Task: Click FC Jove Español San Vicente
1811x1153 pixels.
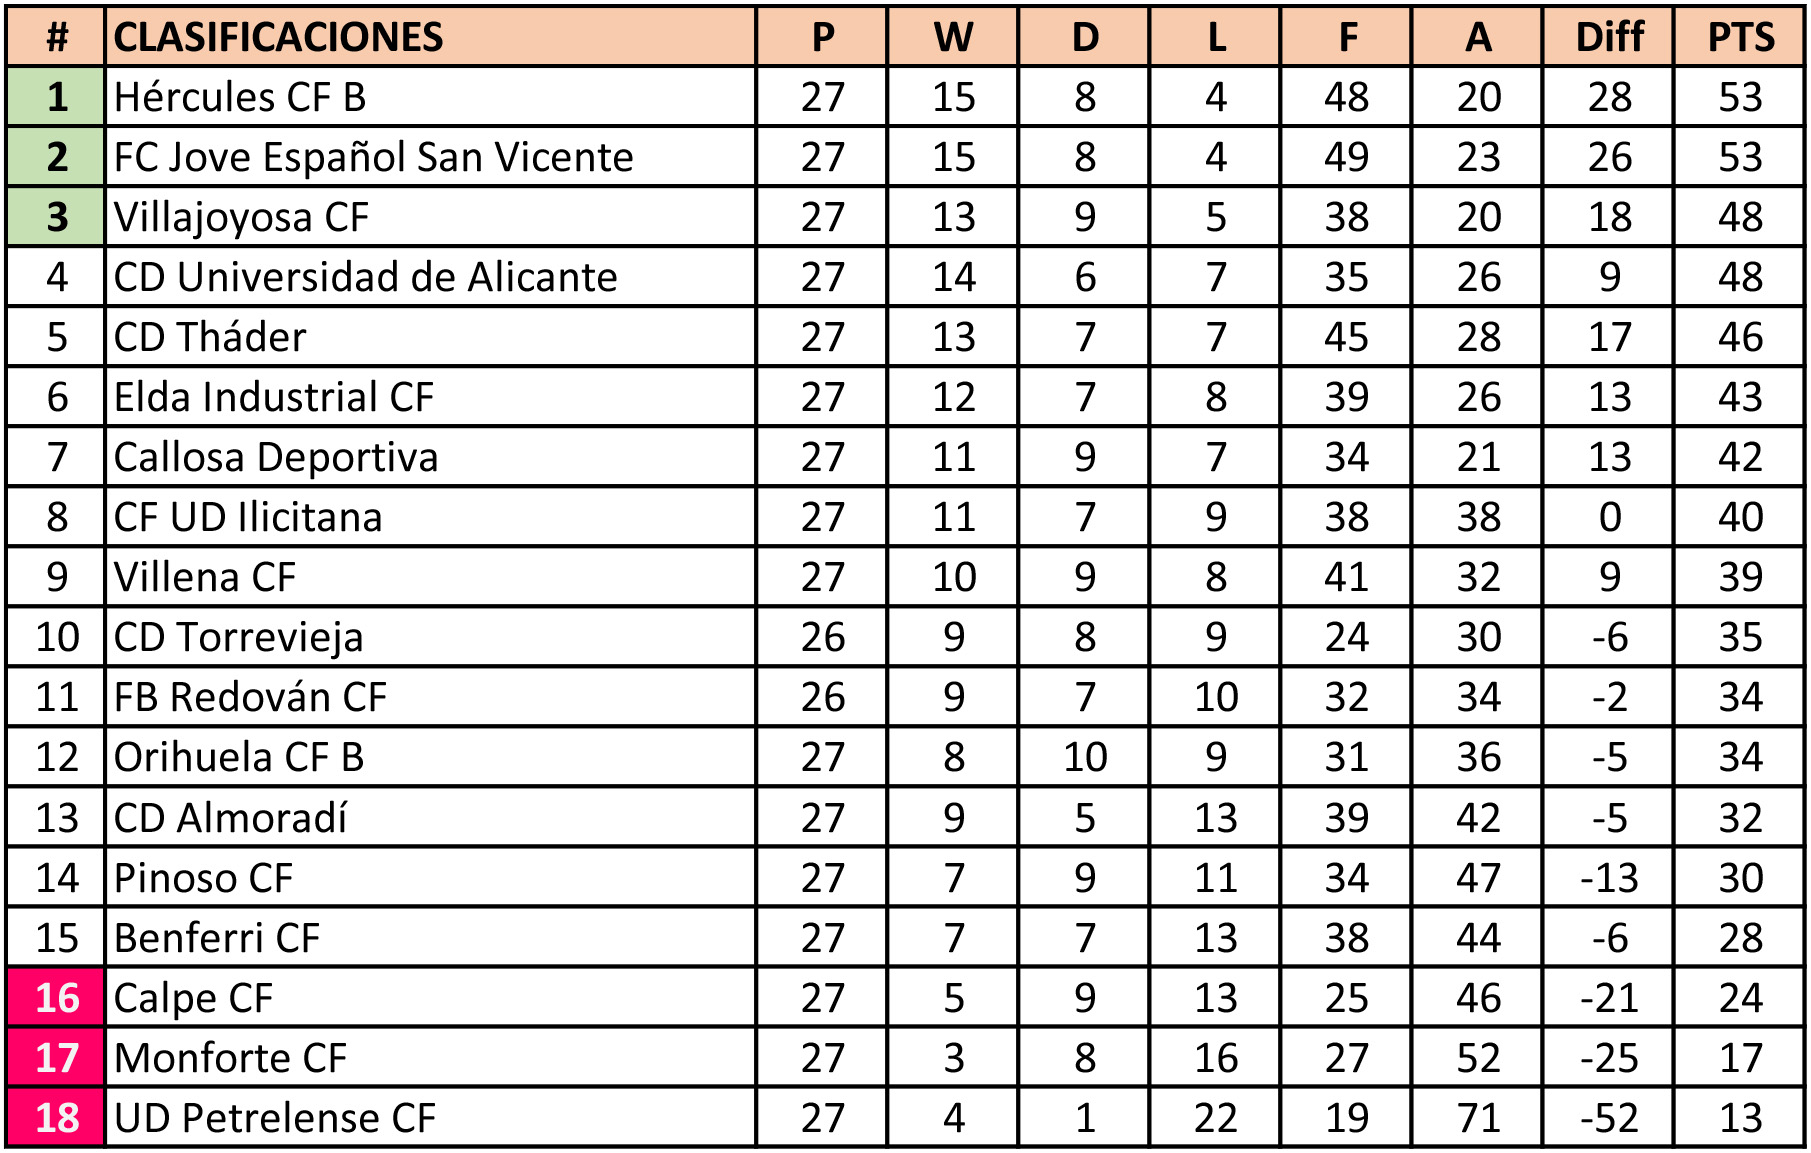Action: tap(373, 157)
